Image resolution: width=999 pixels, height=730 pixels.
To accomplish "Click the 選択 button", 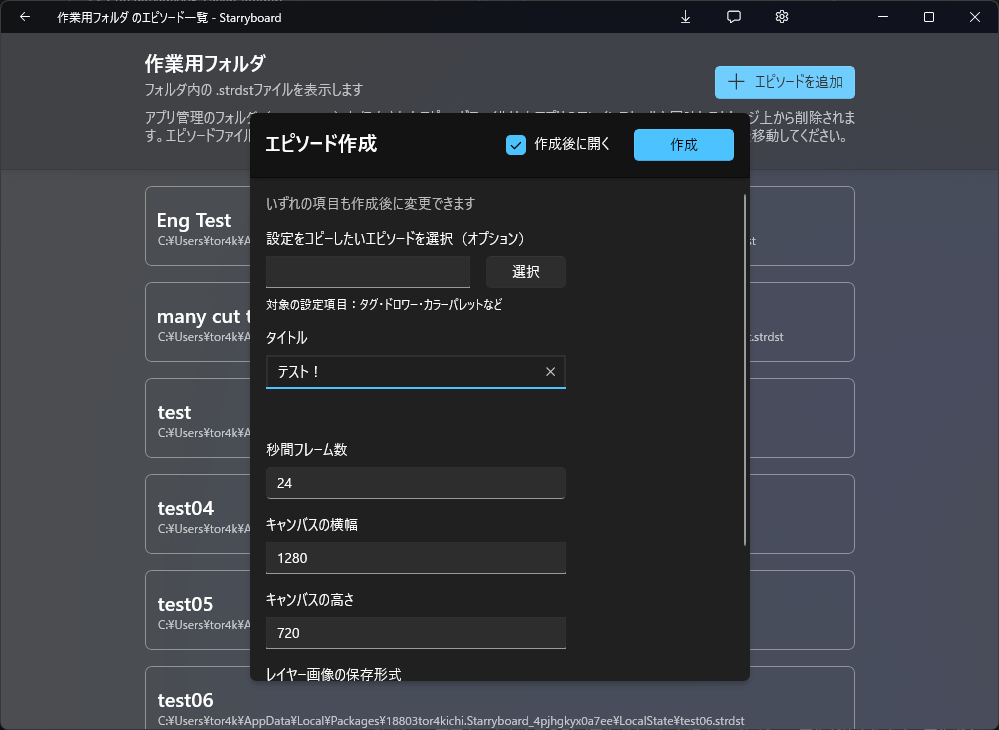I will [x=525, y=272].
